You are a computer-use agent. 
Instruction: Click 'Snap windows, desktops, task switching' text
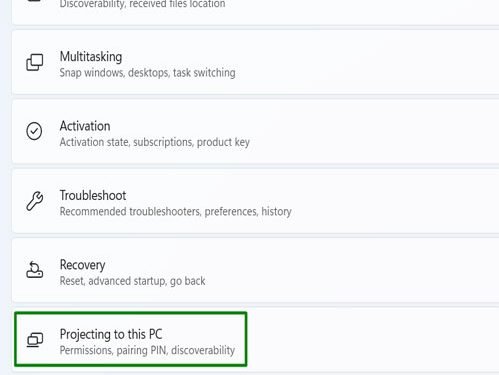147,73
